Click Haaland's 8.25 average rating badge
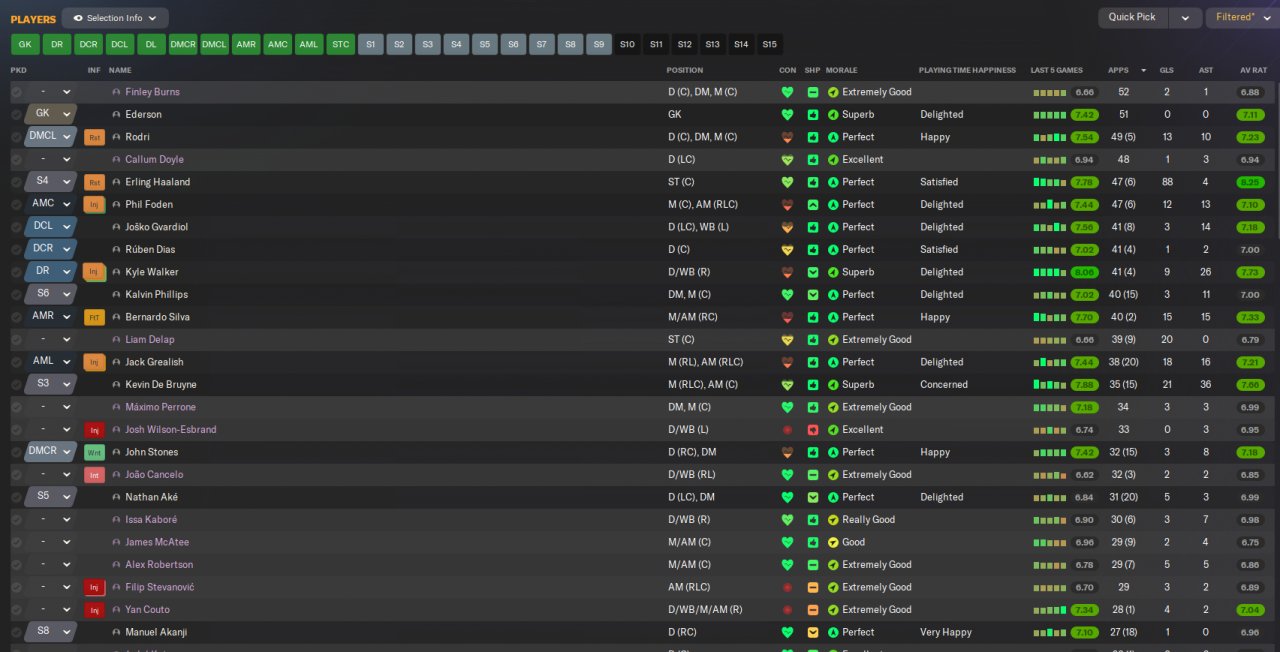 (x=1250, y=182)
